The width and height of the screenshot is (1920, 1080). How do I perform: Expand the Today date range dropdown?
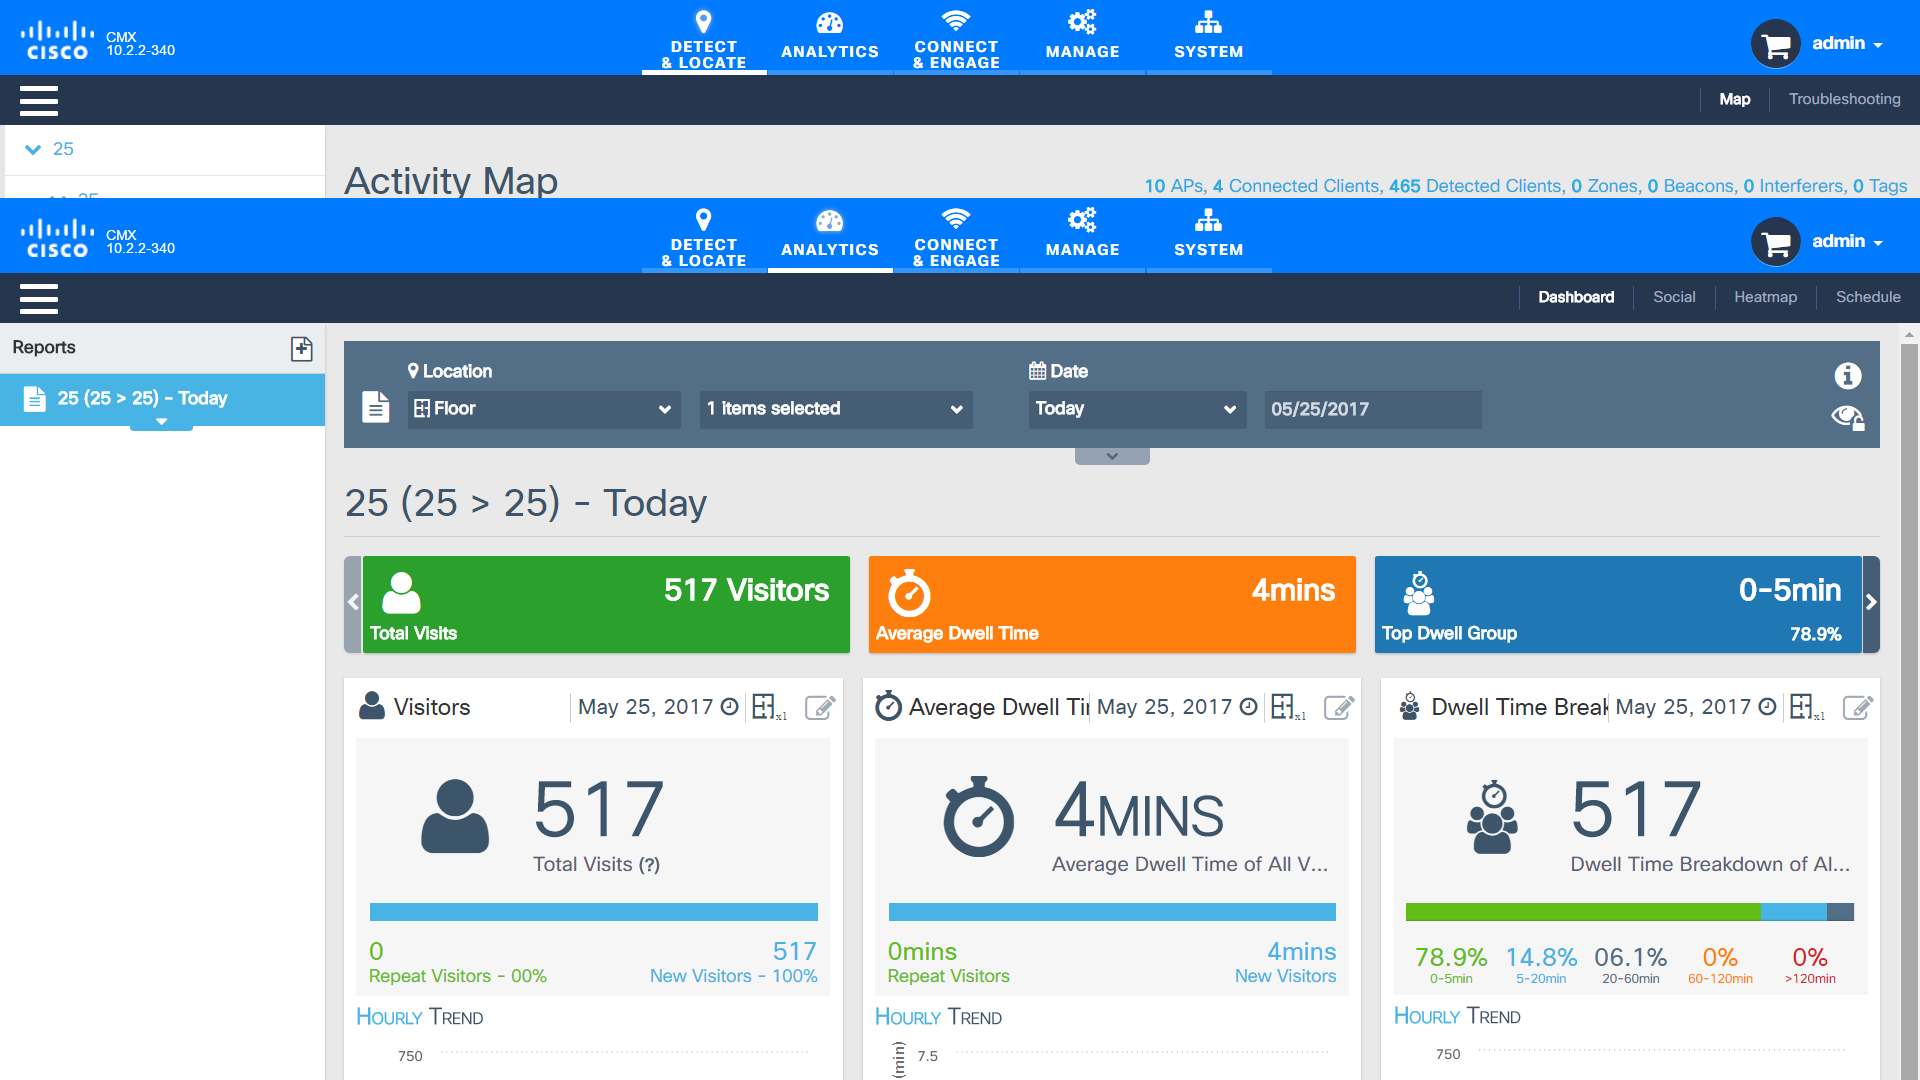point(1134,409)
